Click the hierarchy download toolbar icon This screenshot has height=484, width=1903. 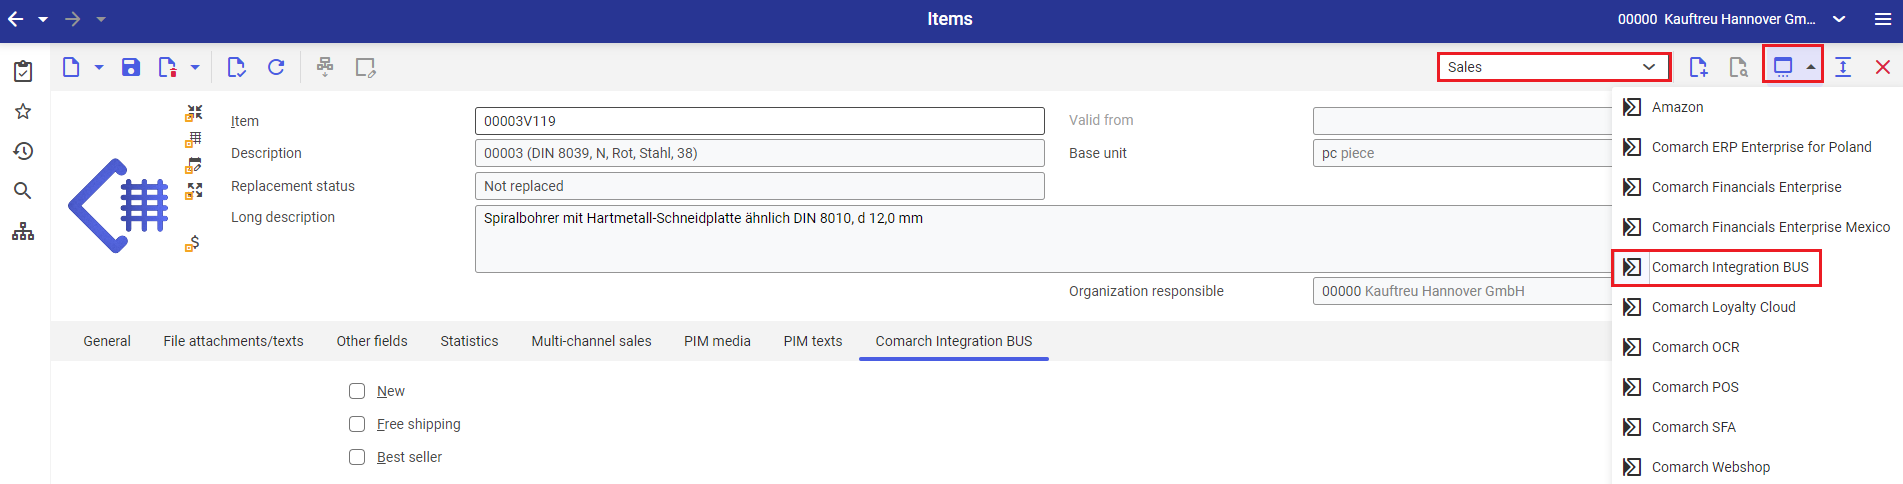(325, 67)
